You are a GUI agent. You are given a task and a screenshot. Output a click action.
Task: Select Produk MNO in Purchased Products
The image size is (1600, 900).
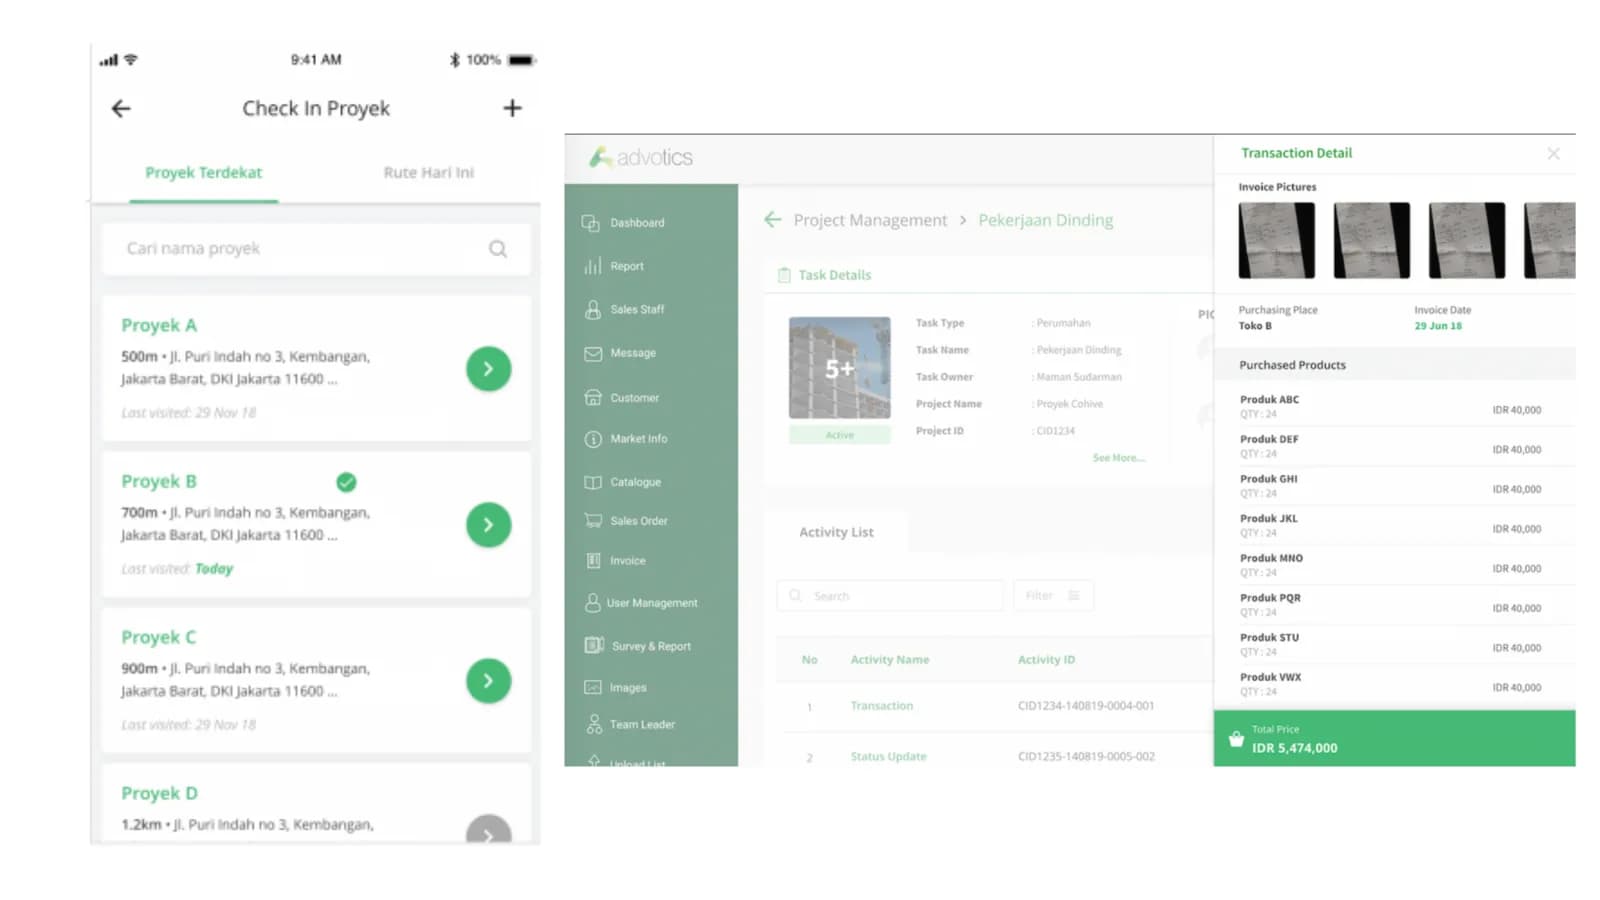click(1394, 565)
